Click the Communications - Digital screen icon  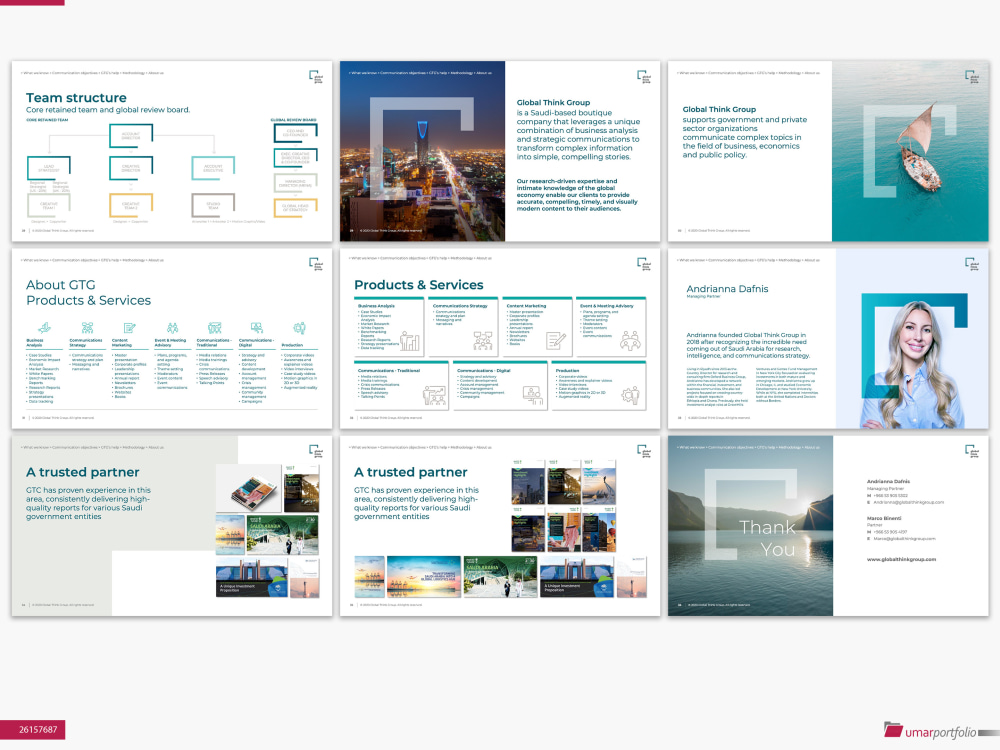[x=256, y=327]
